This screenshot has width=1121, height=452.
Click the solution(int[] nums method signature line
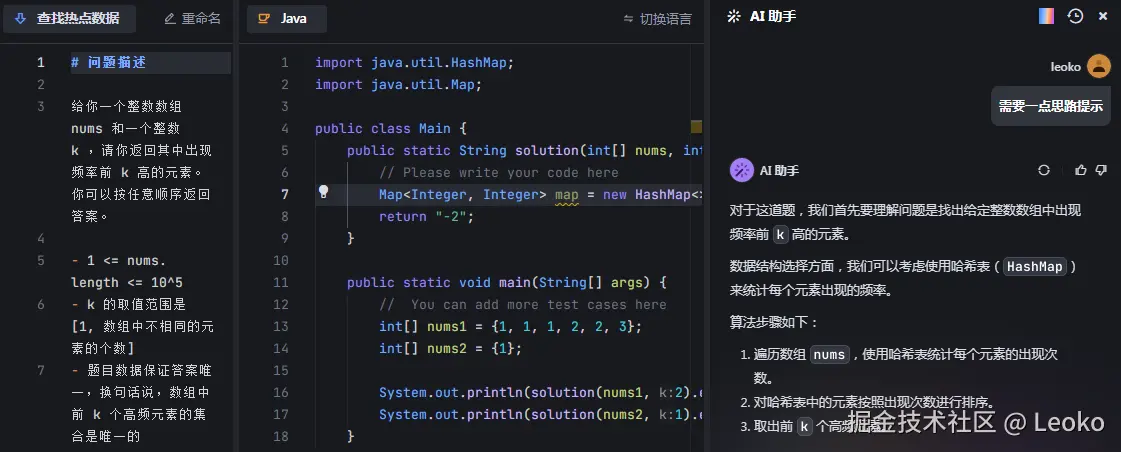[x=525, y=151]
